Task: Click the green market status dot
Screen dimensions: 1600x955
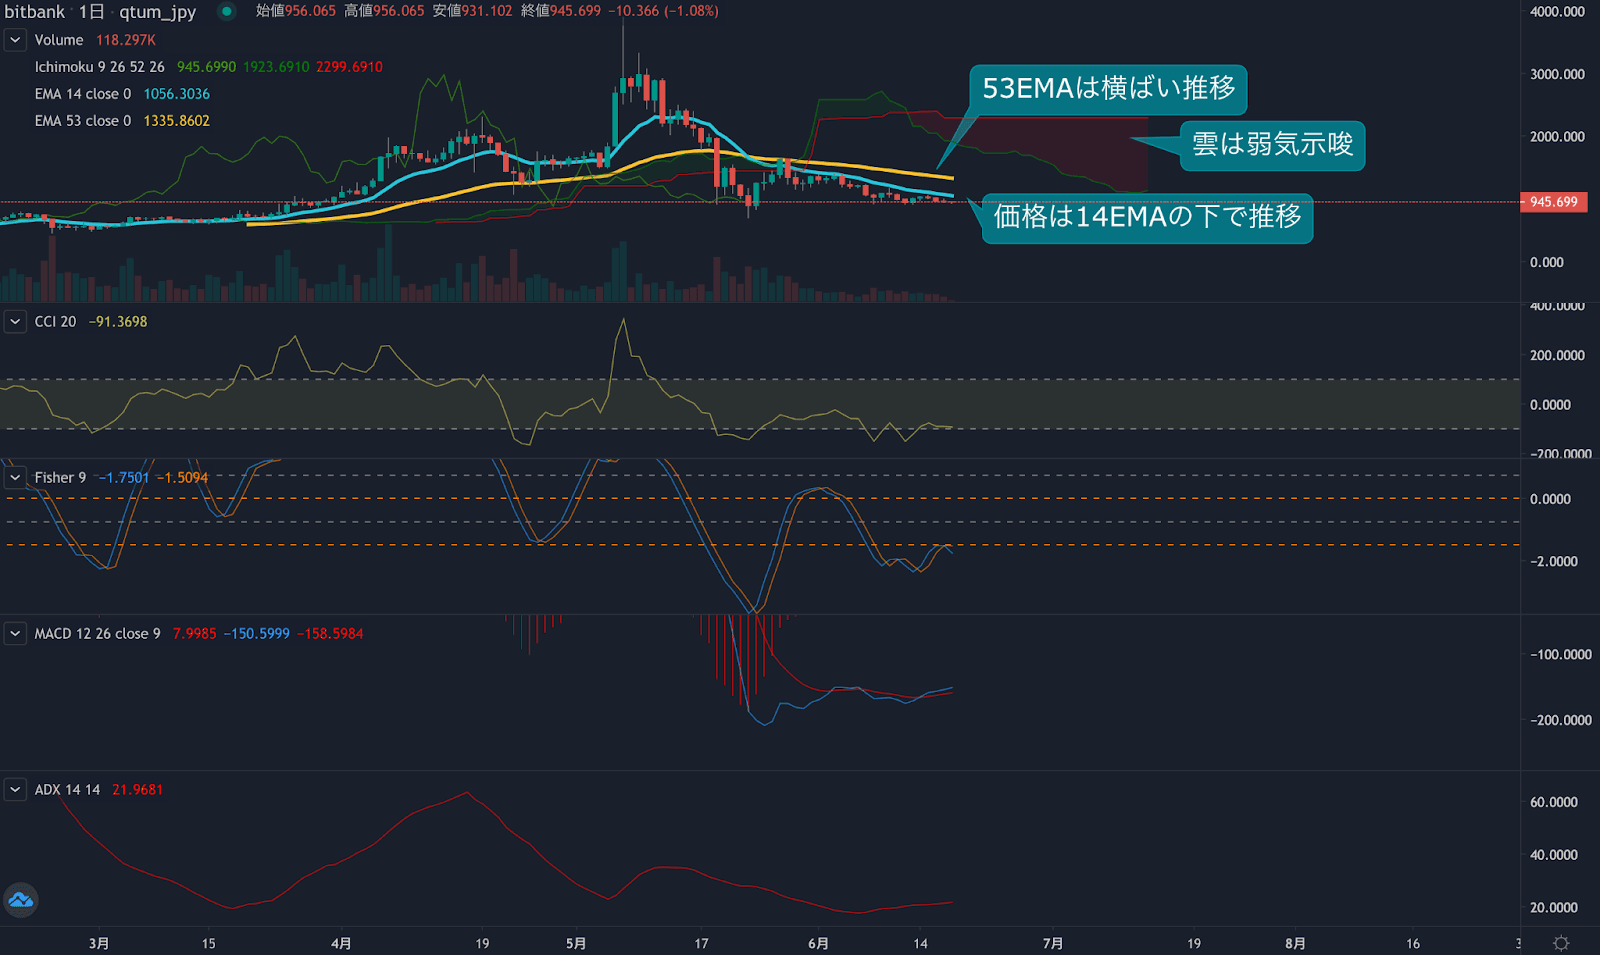Action: click(x=227, y=12)
